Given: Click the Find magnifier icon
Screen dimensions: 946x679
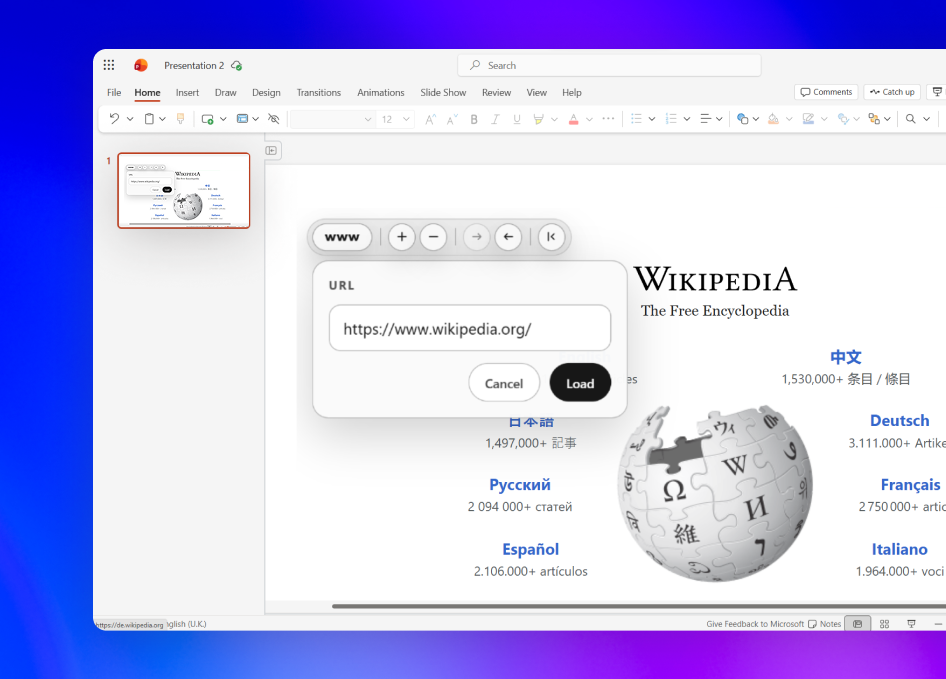Looking at the screenshot, I should click(910, 119).
